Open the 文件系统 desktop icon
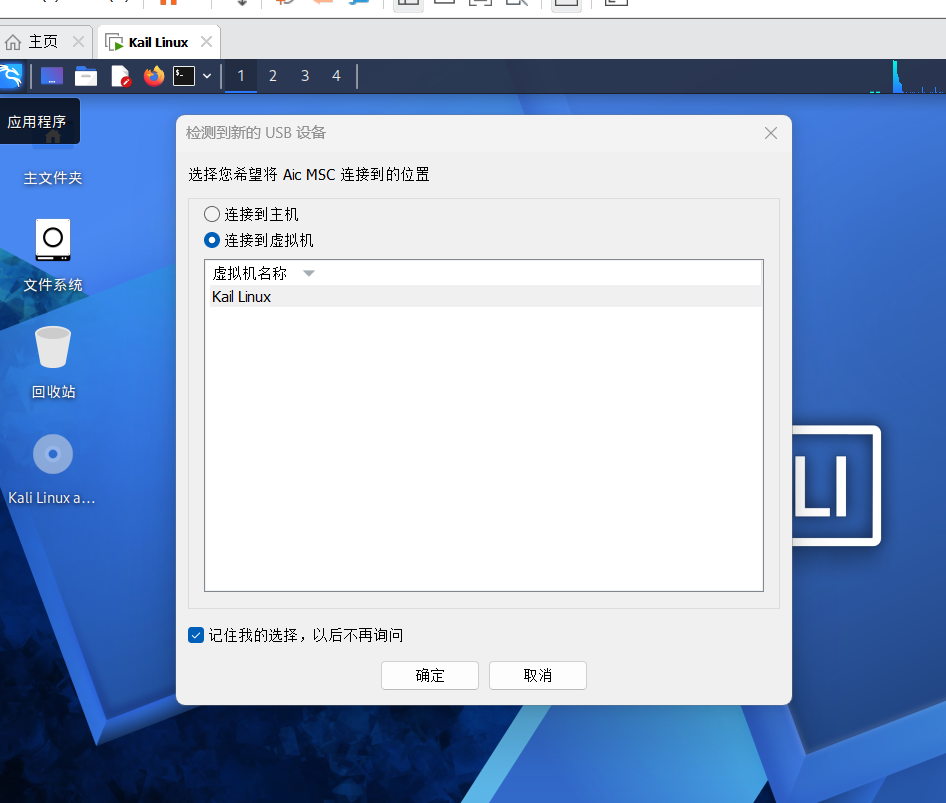Image resolution: width=946 pixels, height=803 pixels. 52,256
